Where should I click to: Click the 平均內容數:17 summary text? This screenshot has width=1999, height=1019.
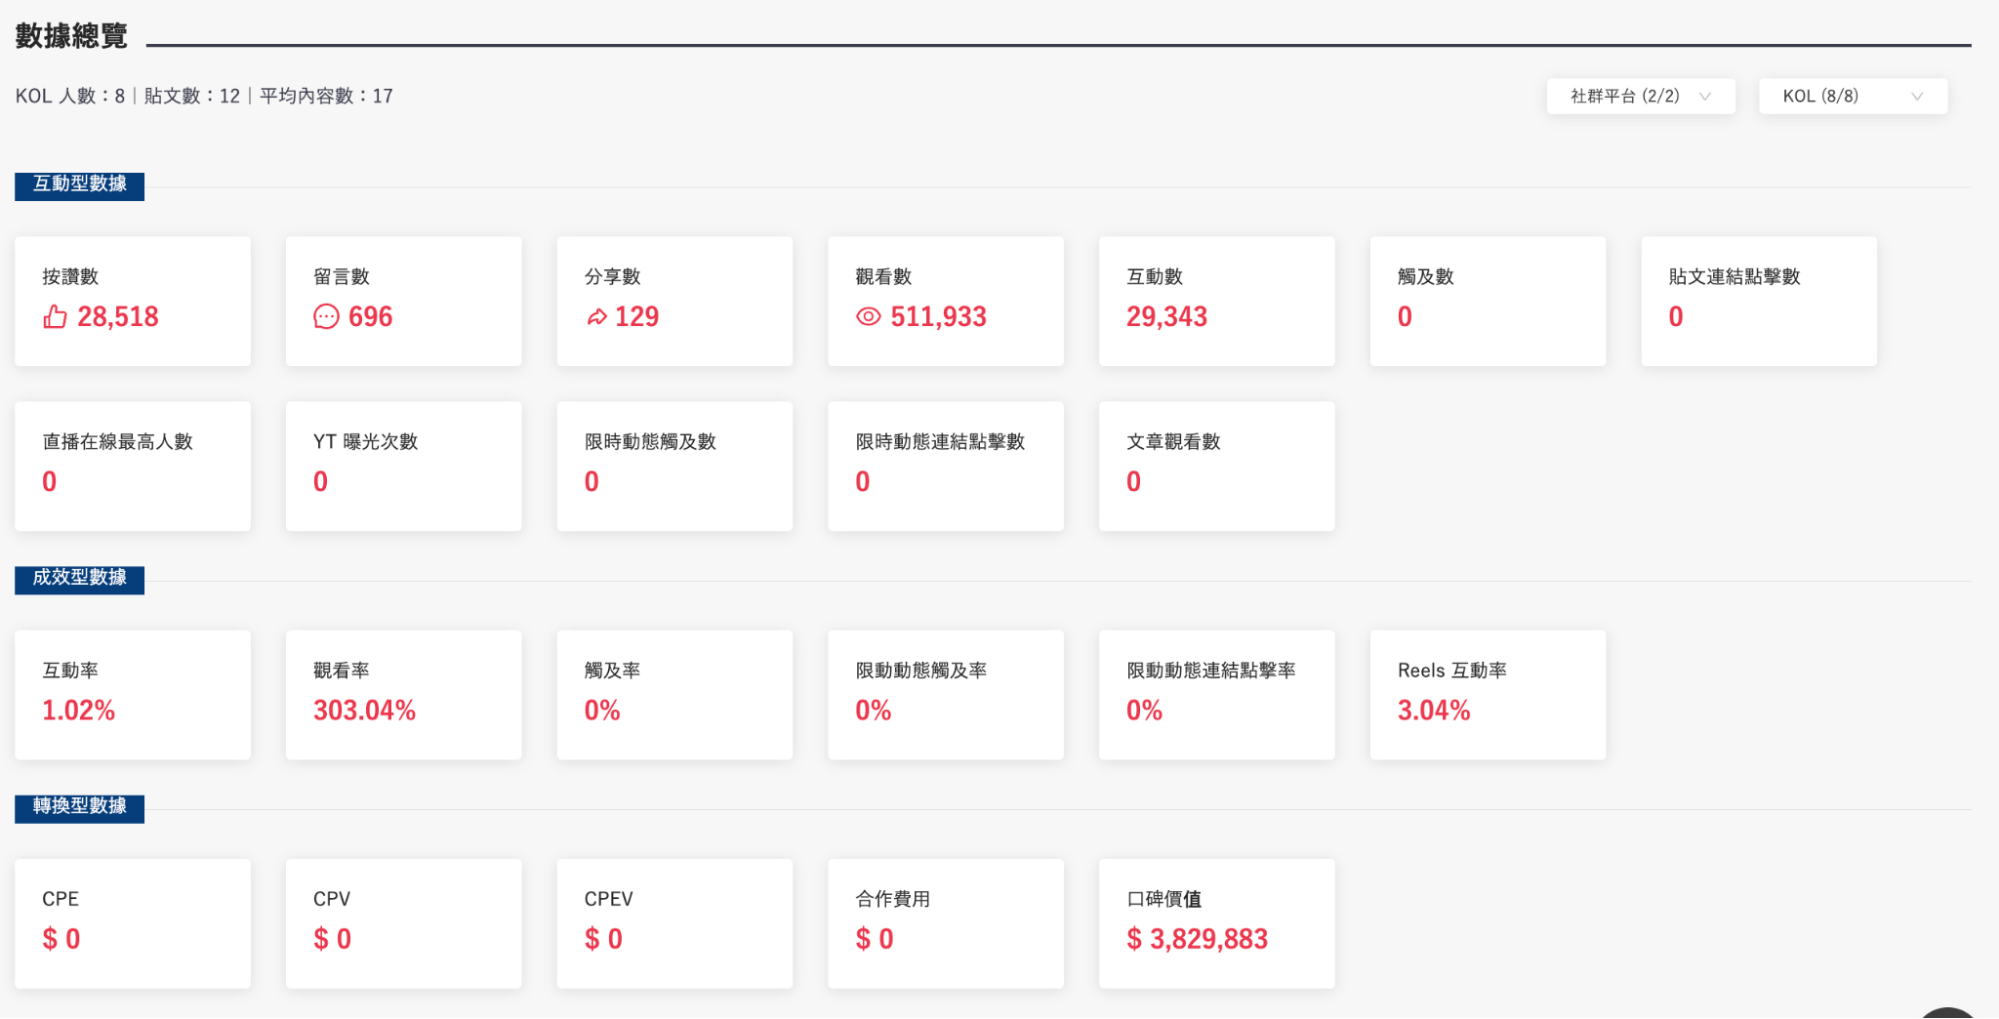click(x=326, y=96)
